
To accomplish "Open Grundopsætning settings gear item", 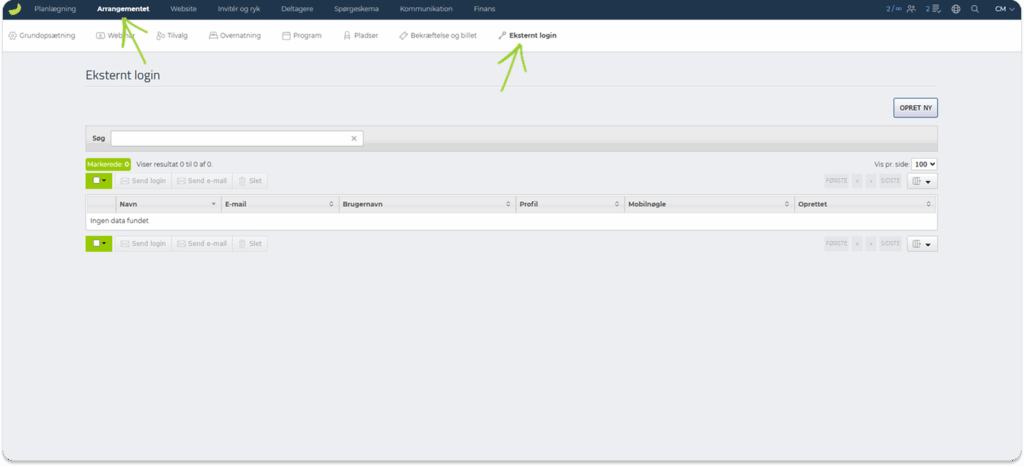I will (42, 35).
